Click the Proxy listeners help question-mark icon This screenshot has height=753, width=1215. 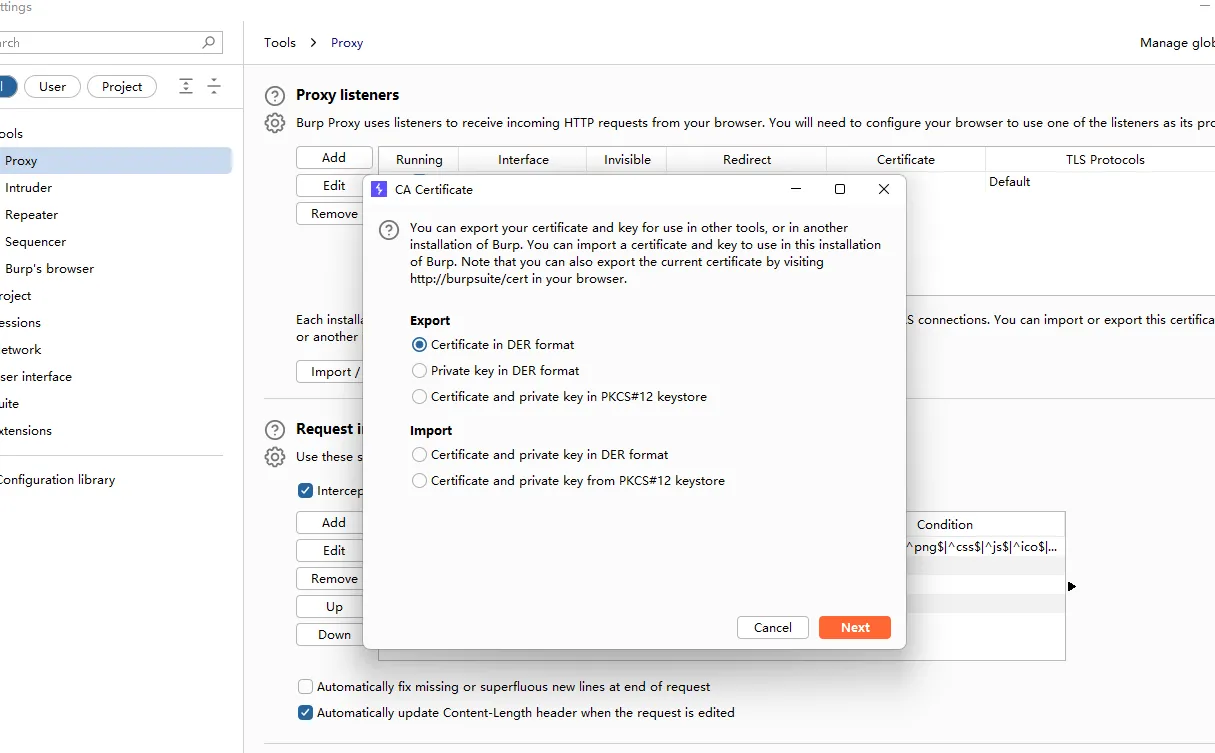pyautogui.click(x=274, y=96)
